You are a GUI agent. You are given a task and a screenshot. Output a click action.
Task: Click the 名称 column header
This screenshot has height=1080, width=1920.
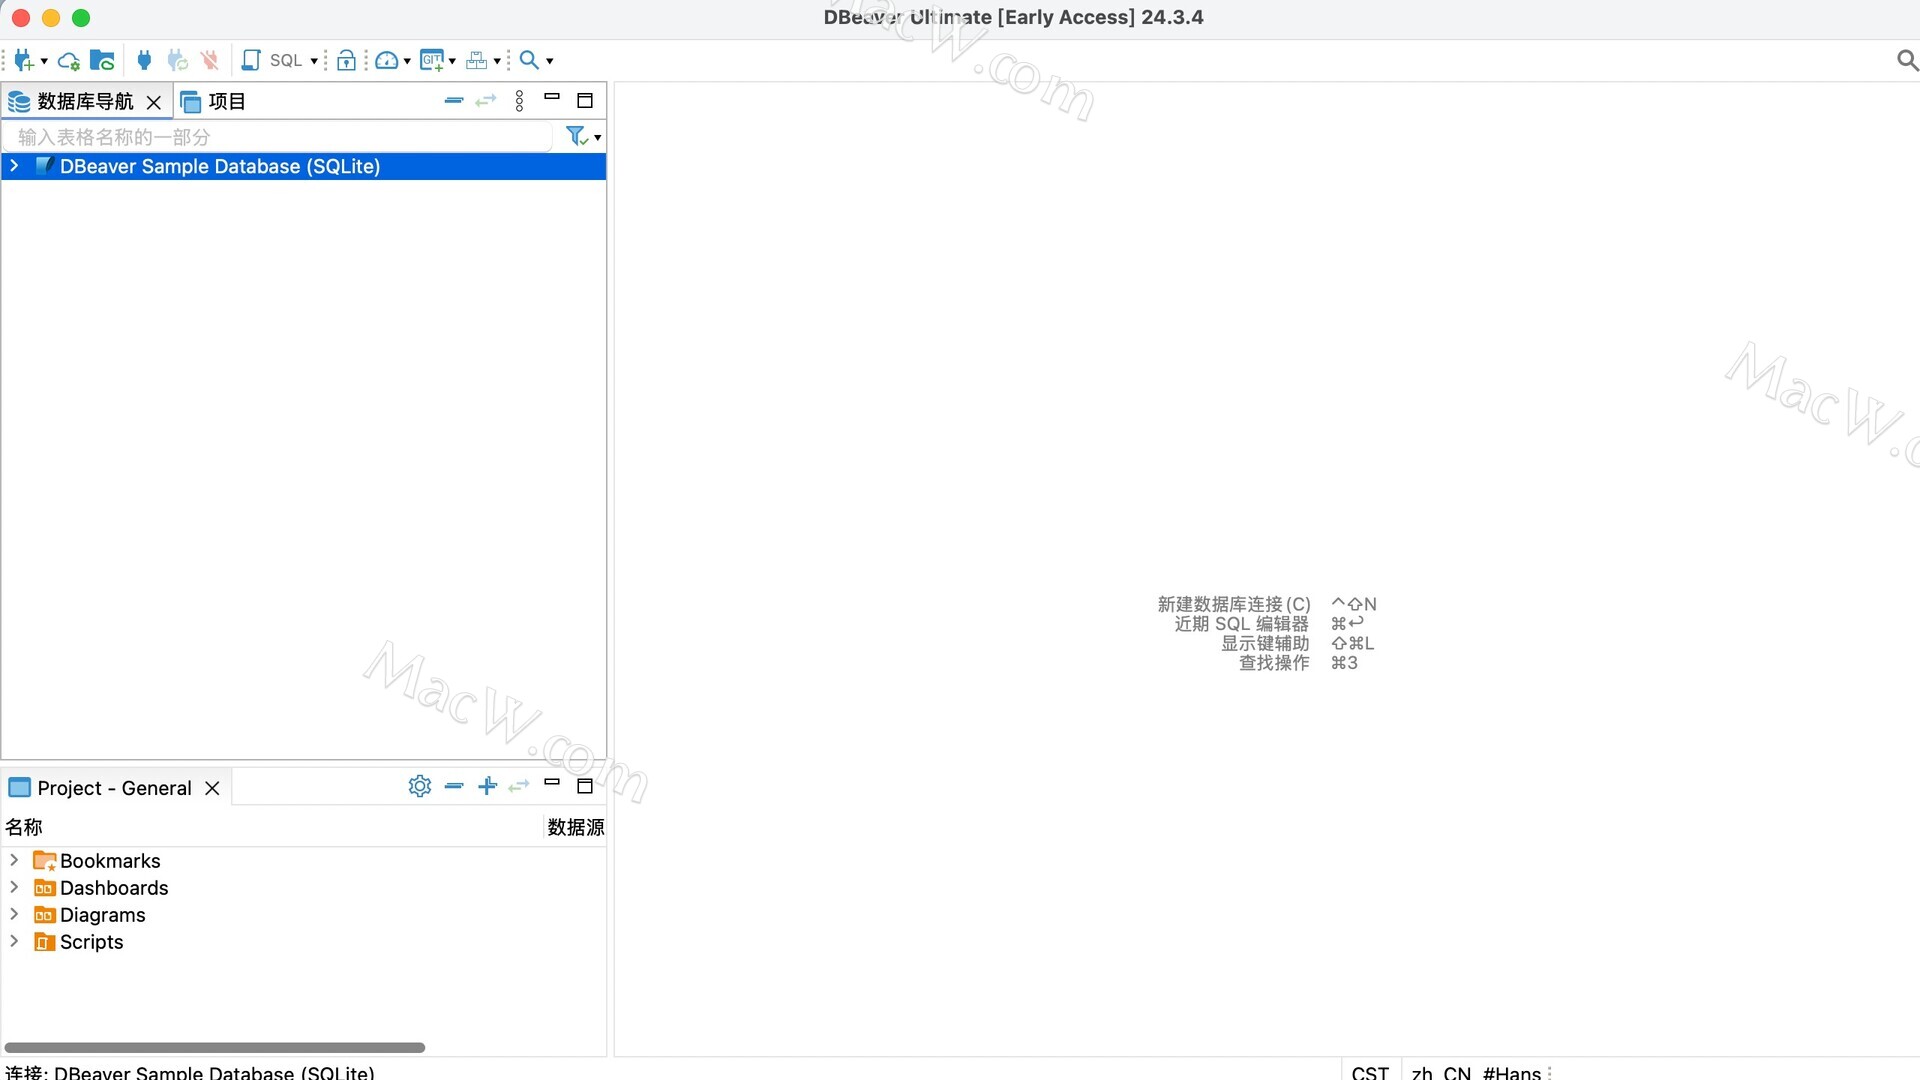[x=24, y=827]
